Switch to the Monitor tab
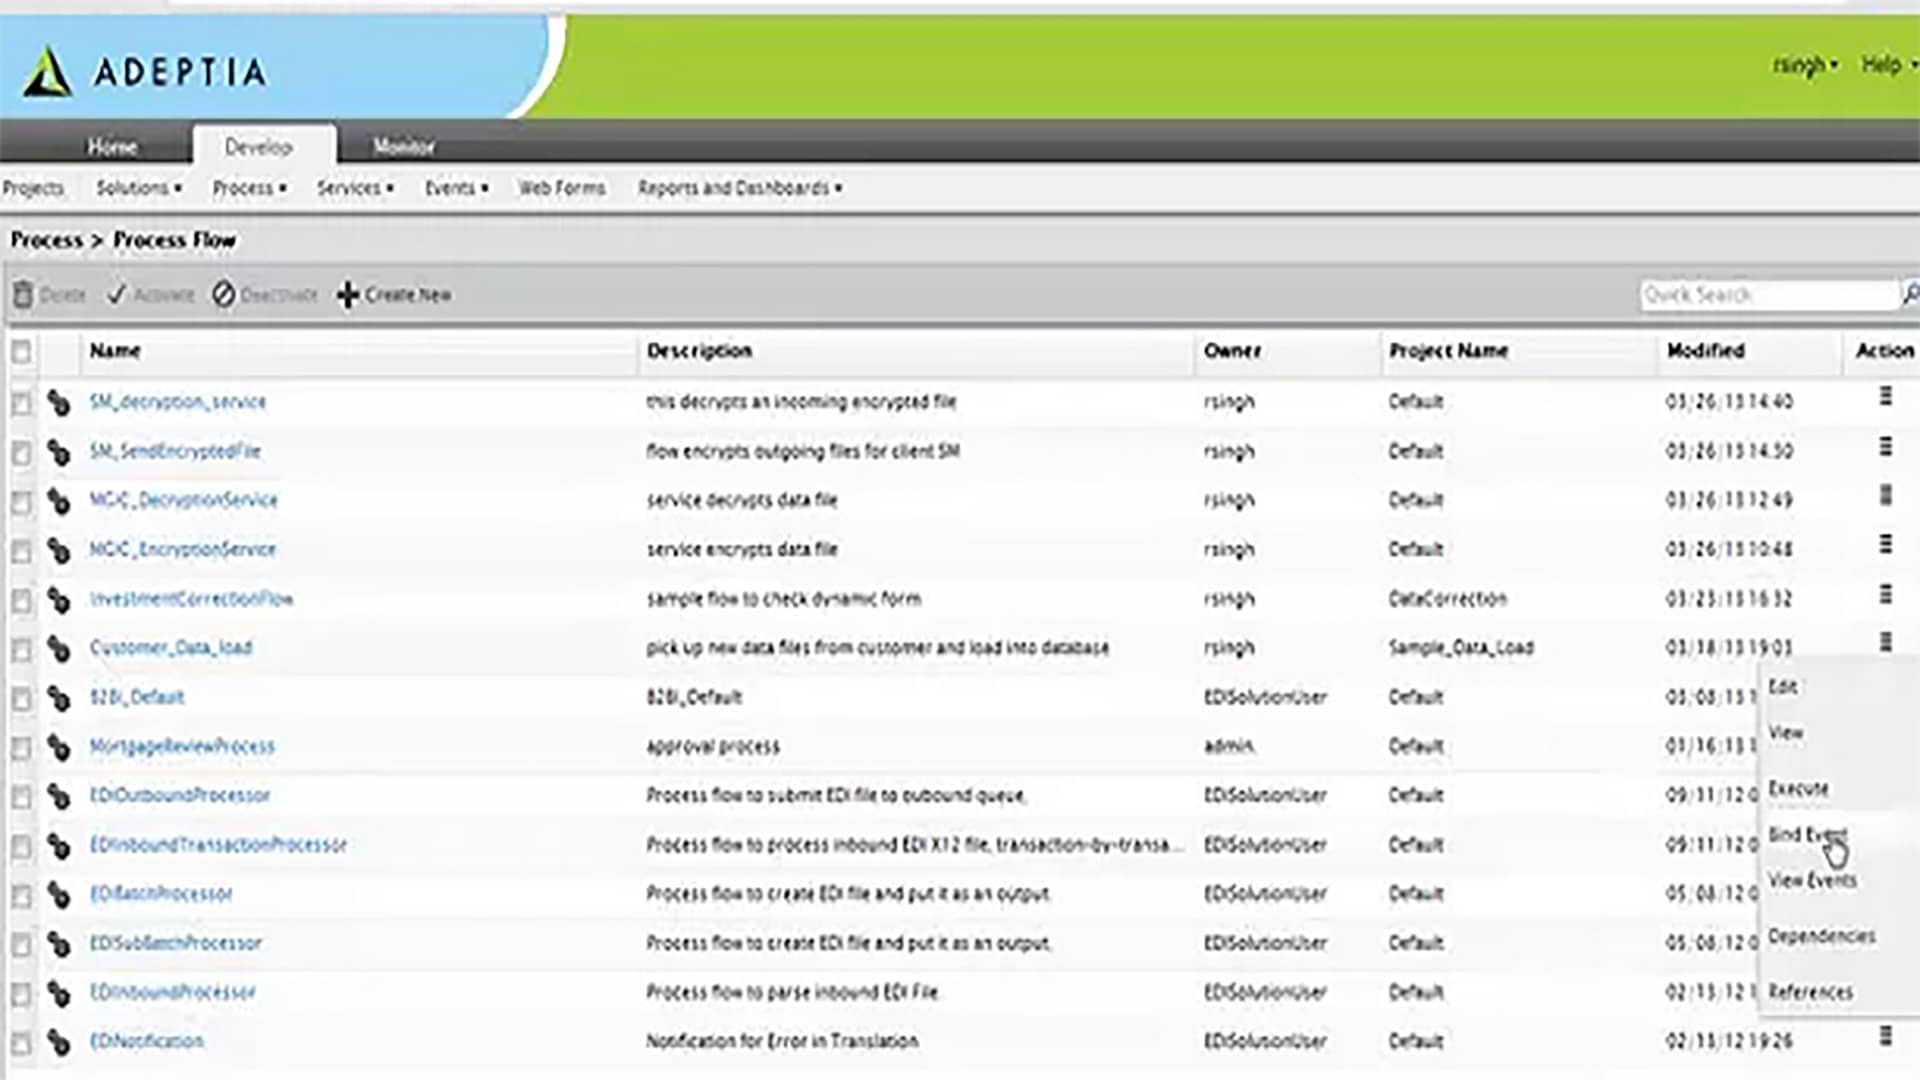1920x1080 pixels. [x=404, y=147]
